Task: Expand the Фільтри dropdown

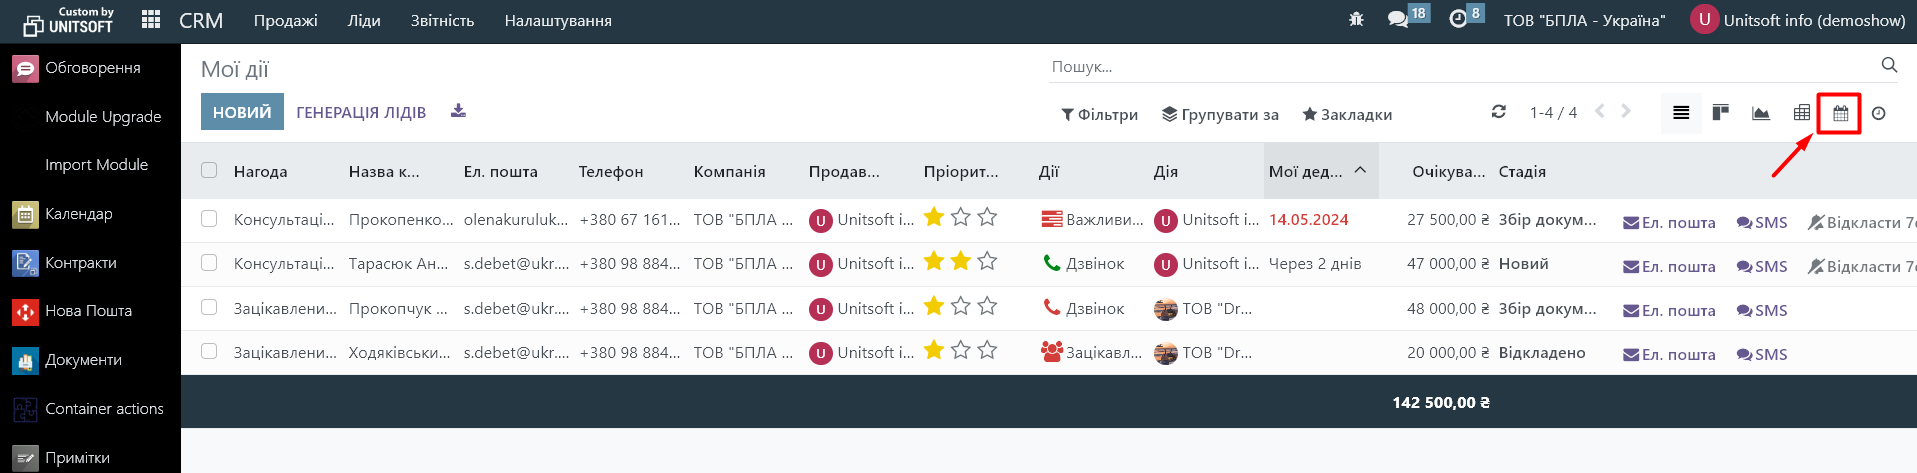Action: [1100, 114]
